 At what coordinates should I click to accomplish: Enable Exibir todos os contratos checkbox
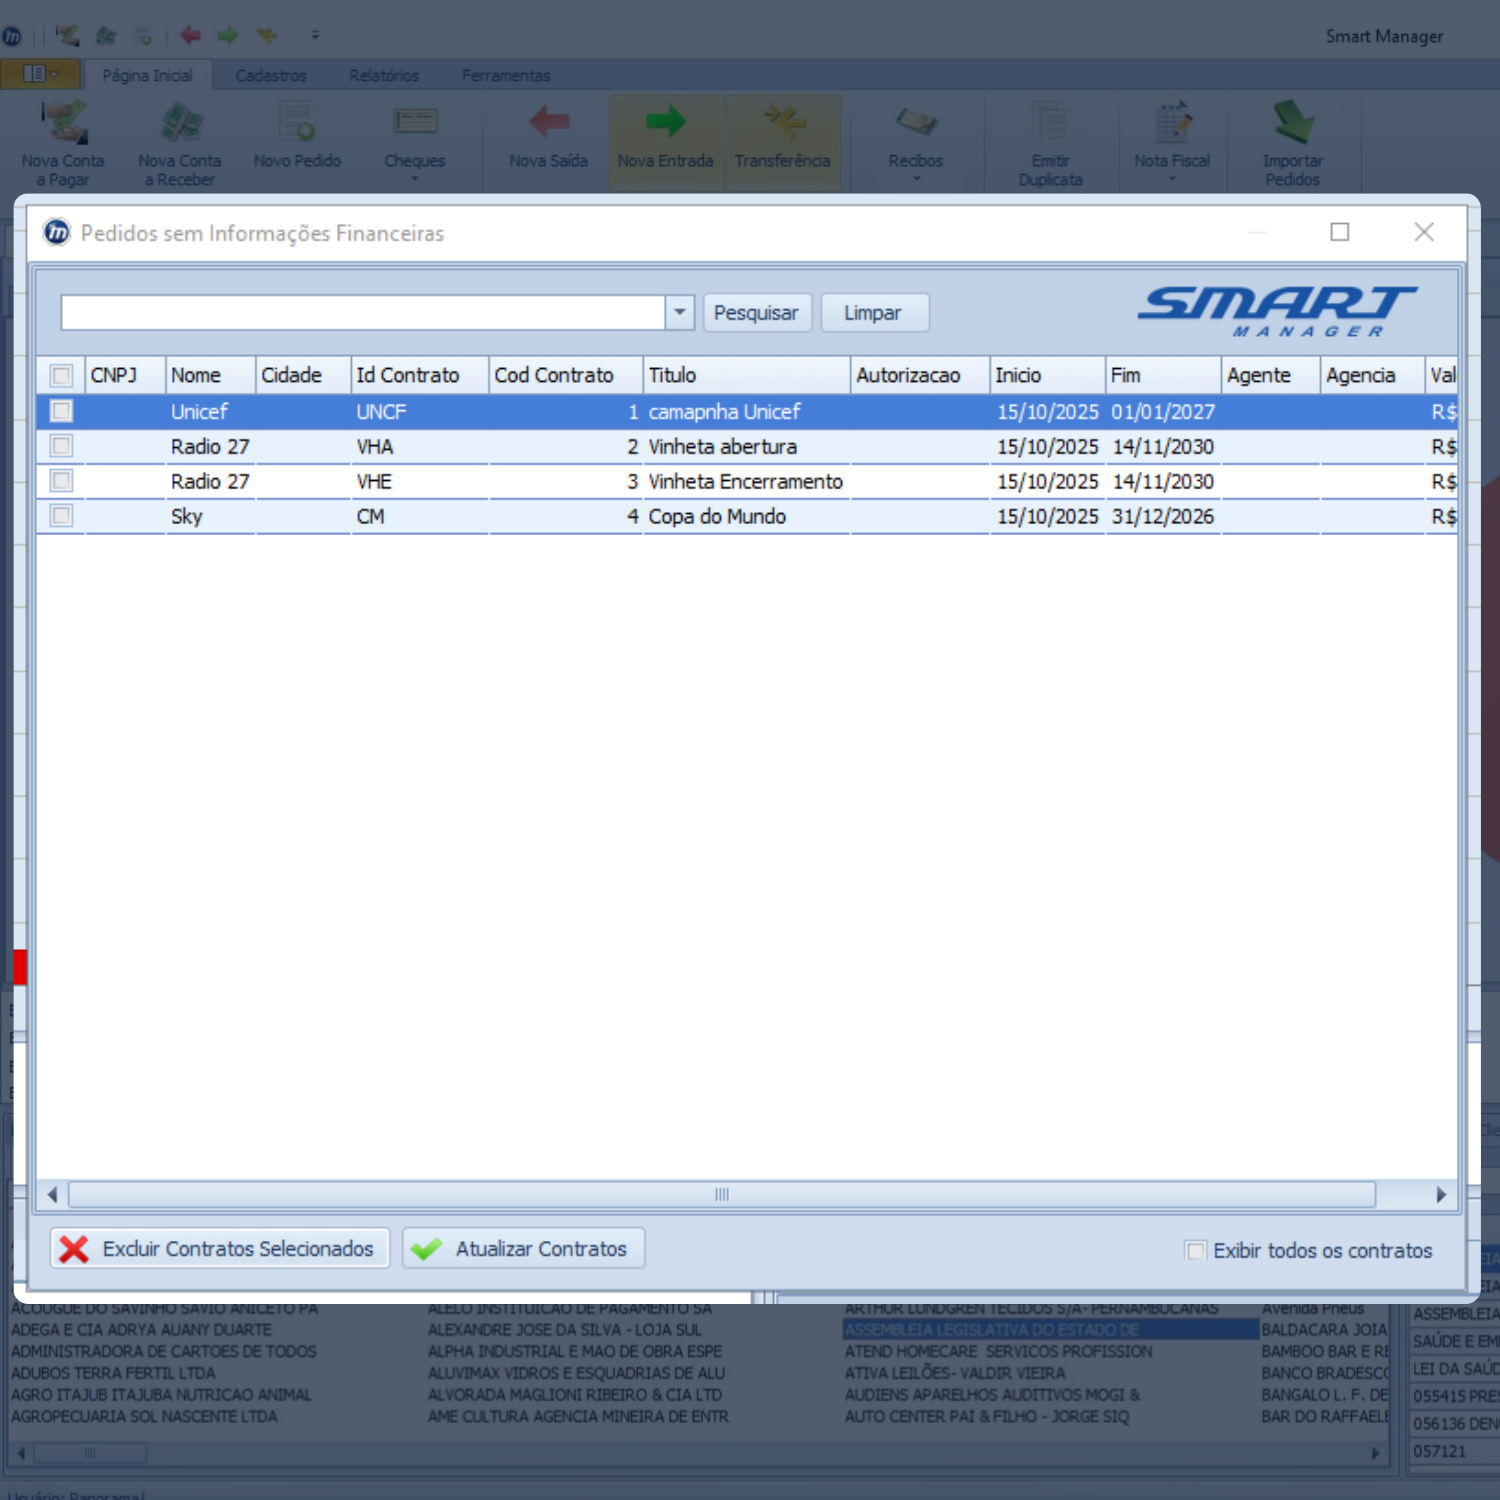pos(1195,1250)
